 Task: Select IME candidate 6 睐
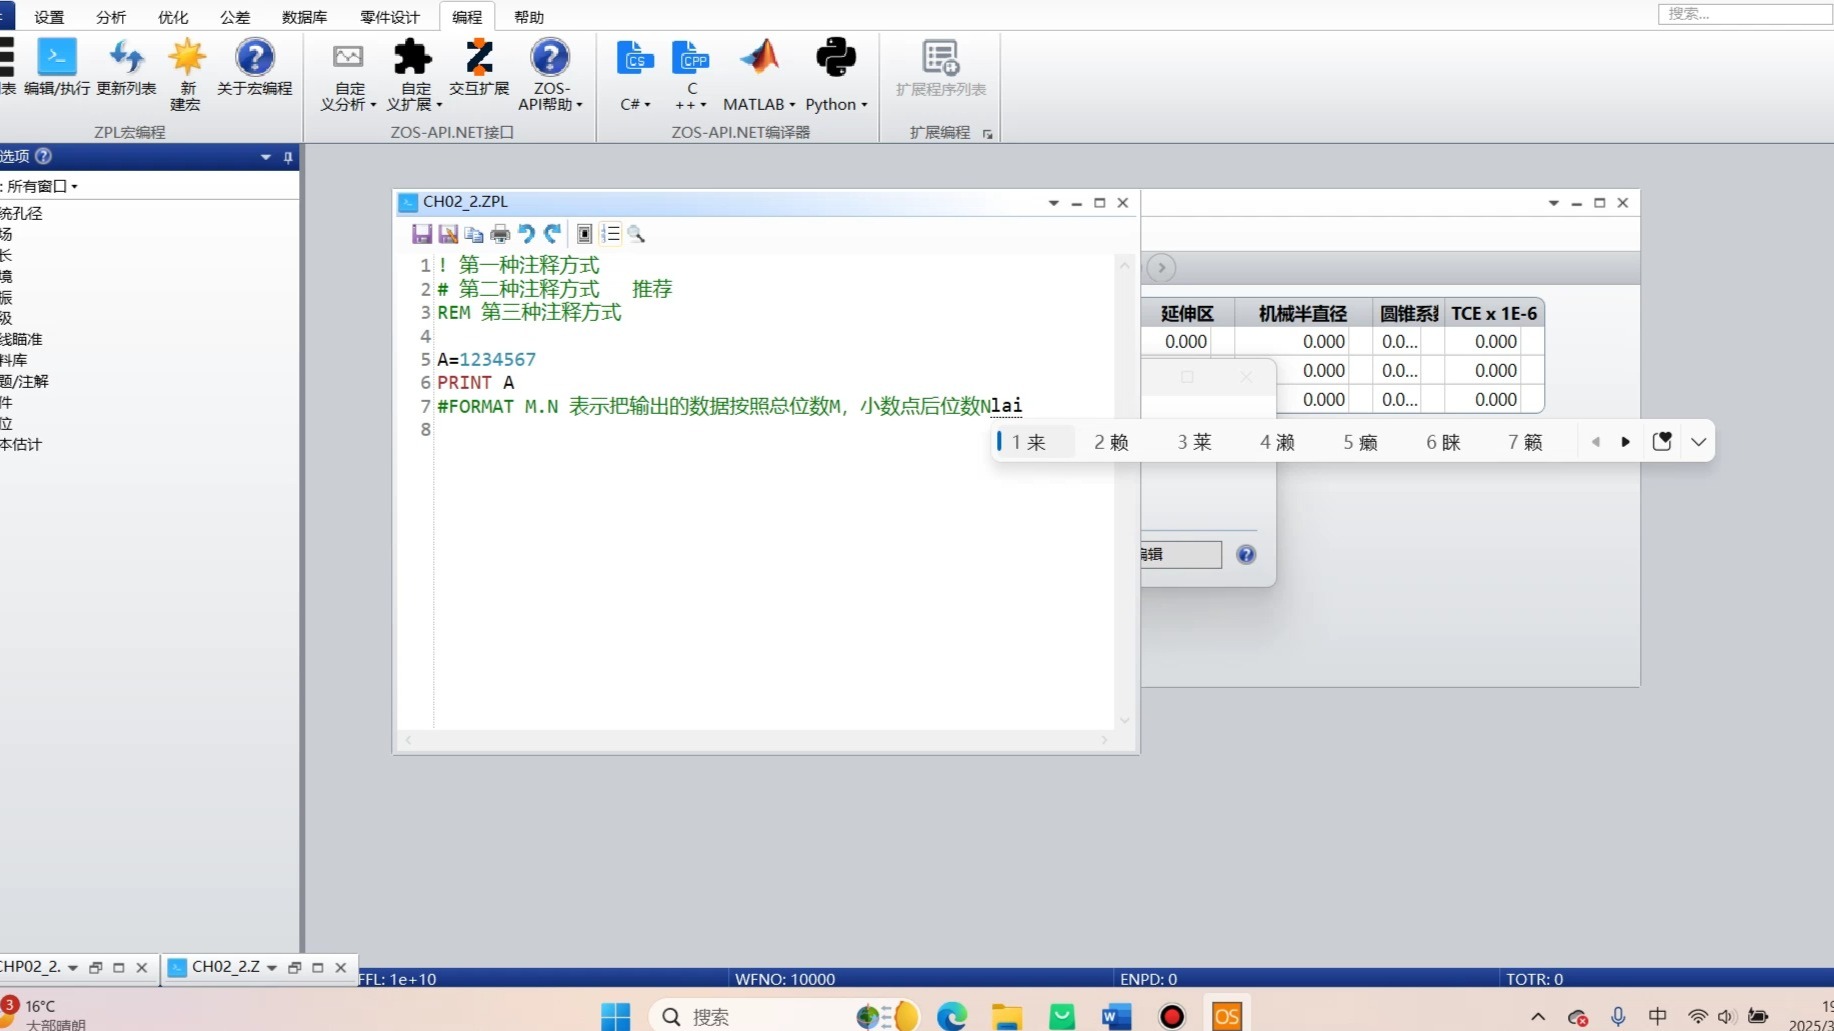pyautogui.click(x=1443, y=442)
